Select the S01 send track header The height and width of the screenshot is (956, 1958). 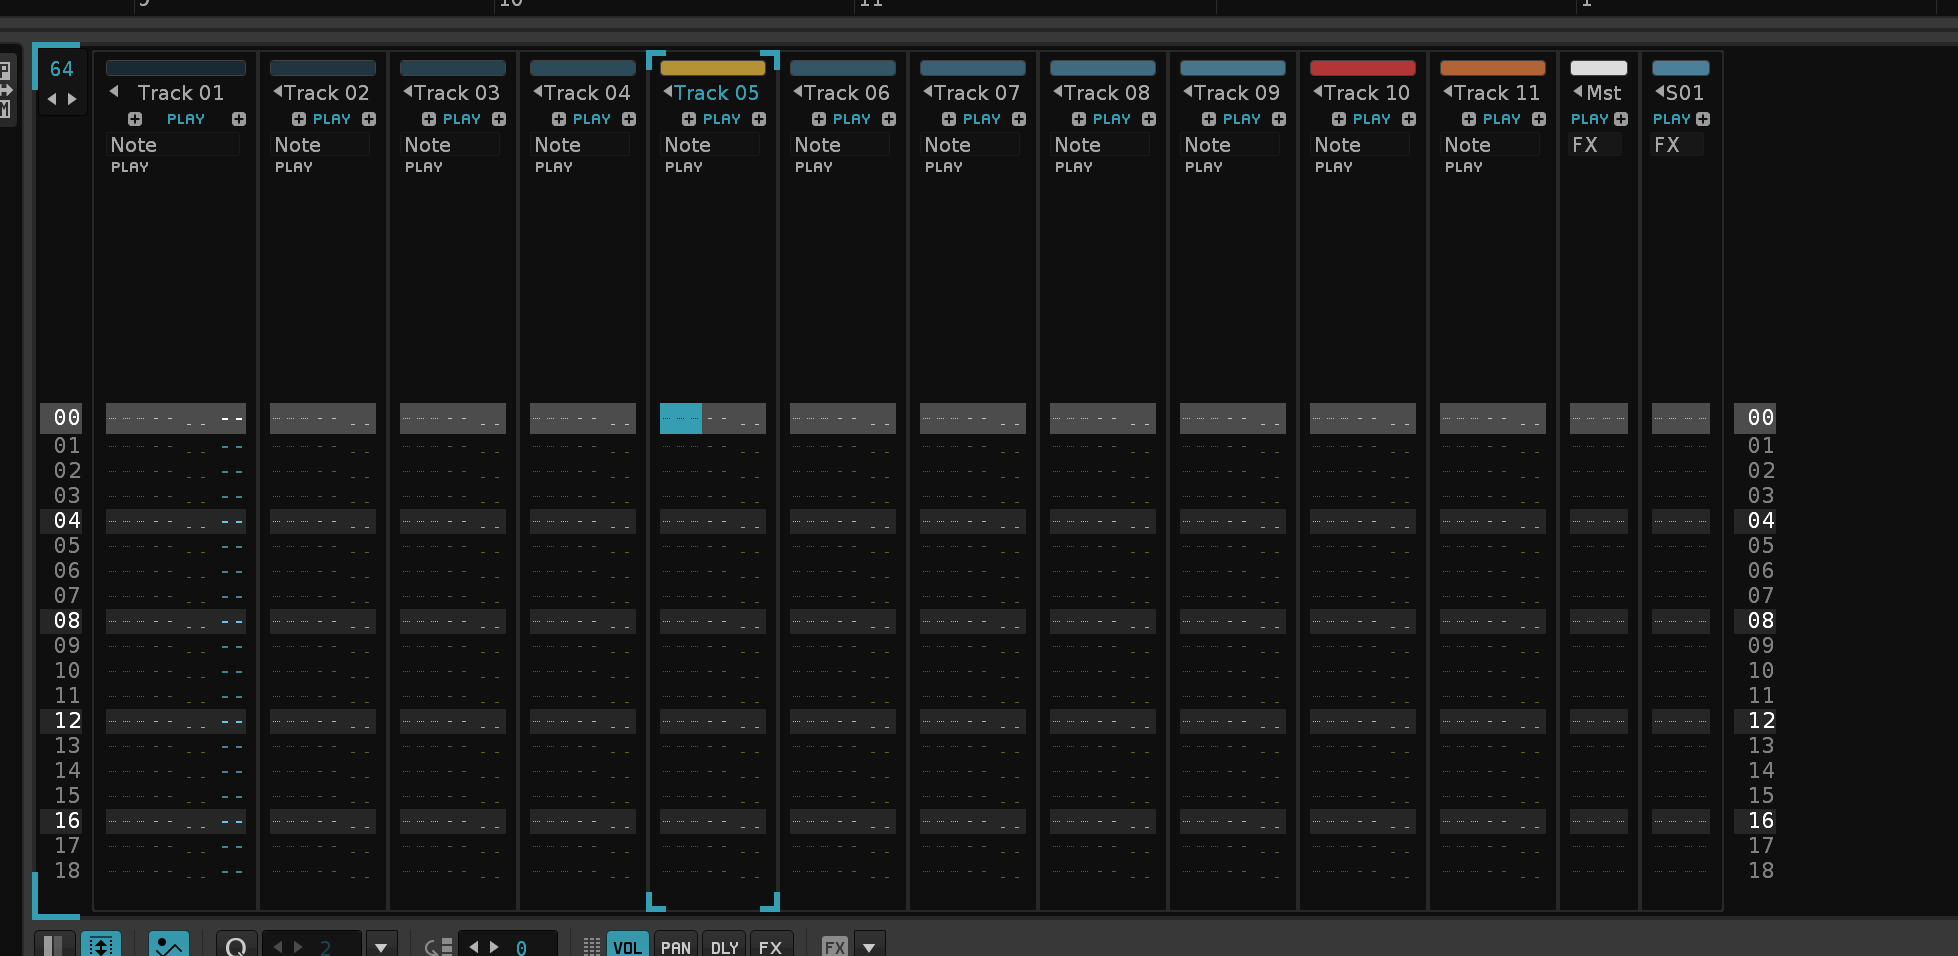pyautogui.click(x=1684, y=93)
